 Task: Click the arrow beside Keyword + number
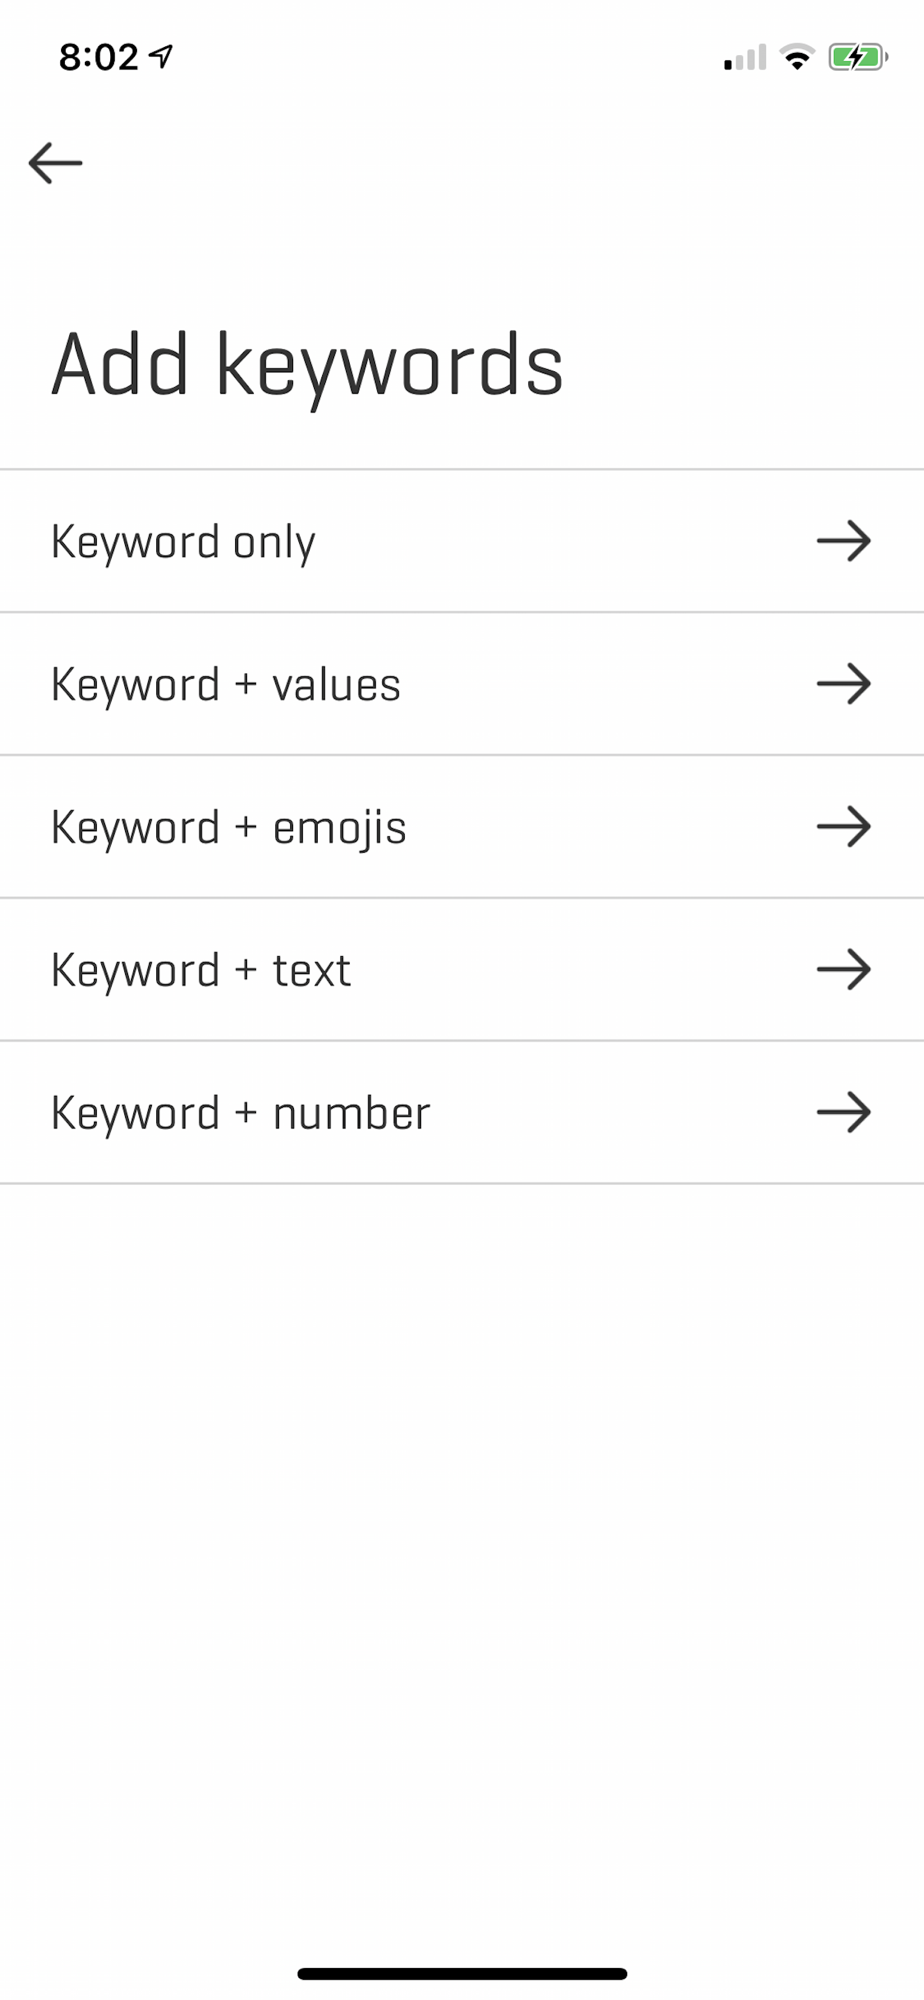[844, 1112]
